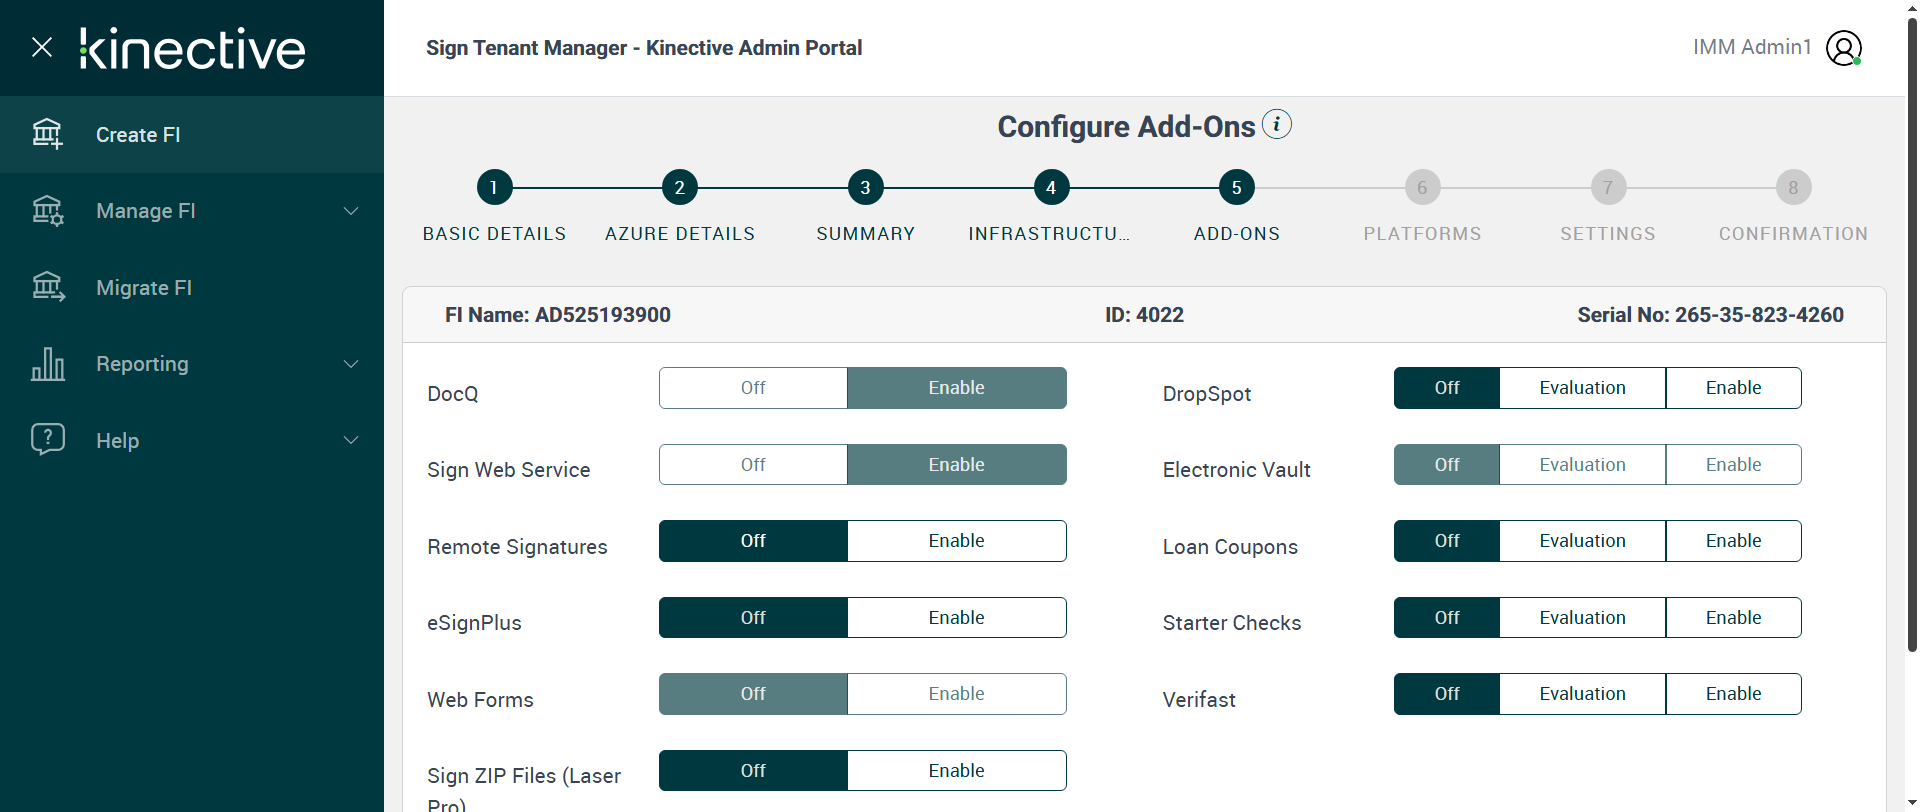Click the Kinective logo
1920x812 pixels.
(x=193, y=49)
